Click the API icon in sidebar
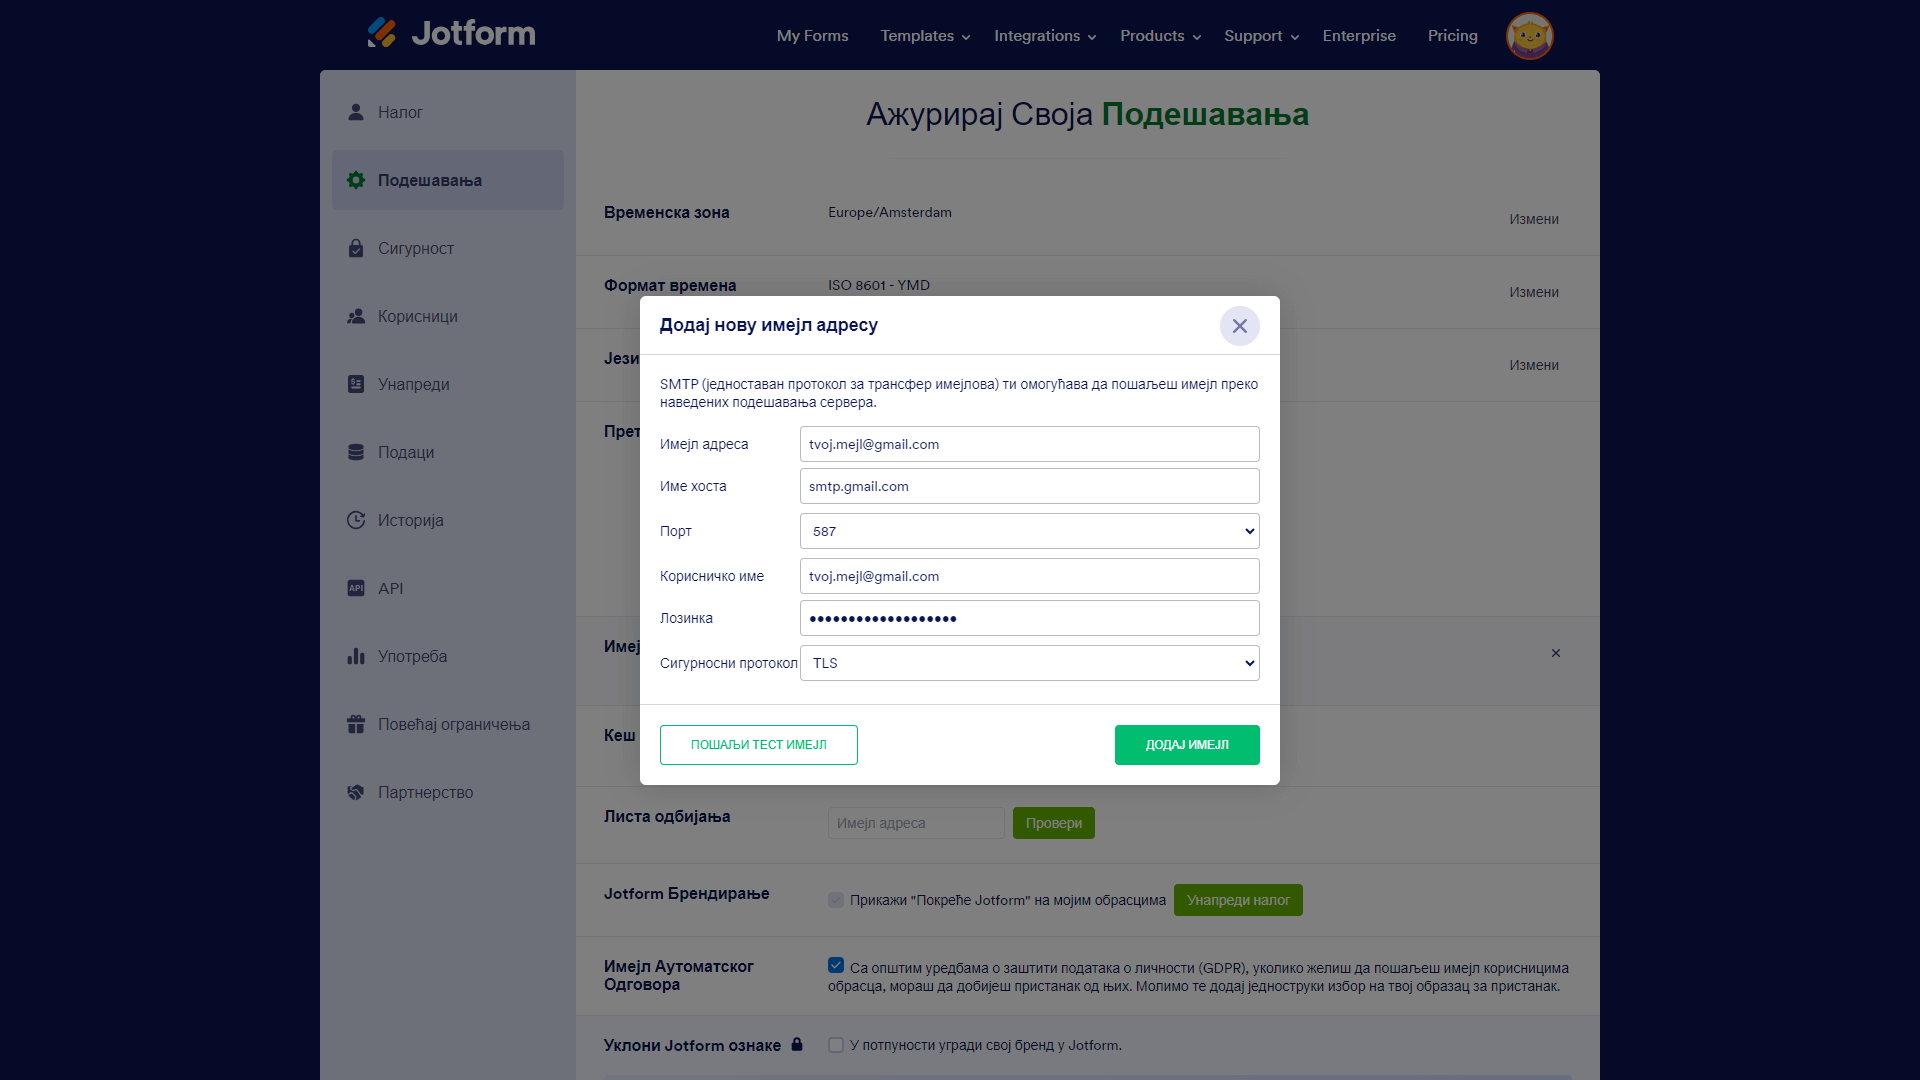The height and width of the screenshot is (1080, 1920). 356,588
